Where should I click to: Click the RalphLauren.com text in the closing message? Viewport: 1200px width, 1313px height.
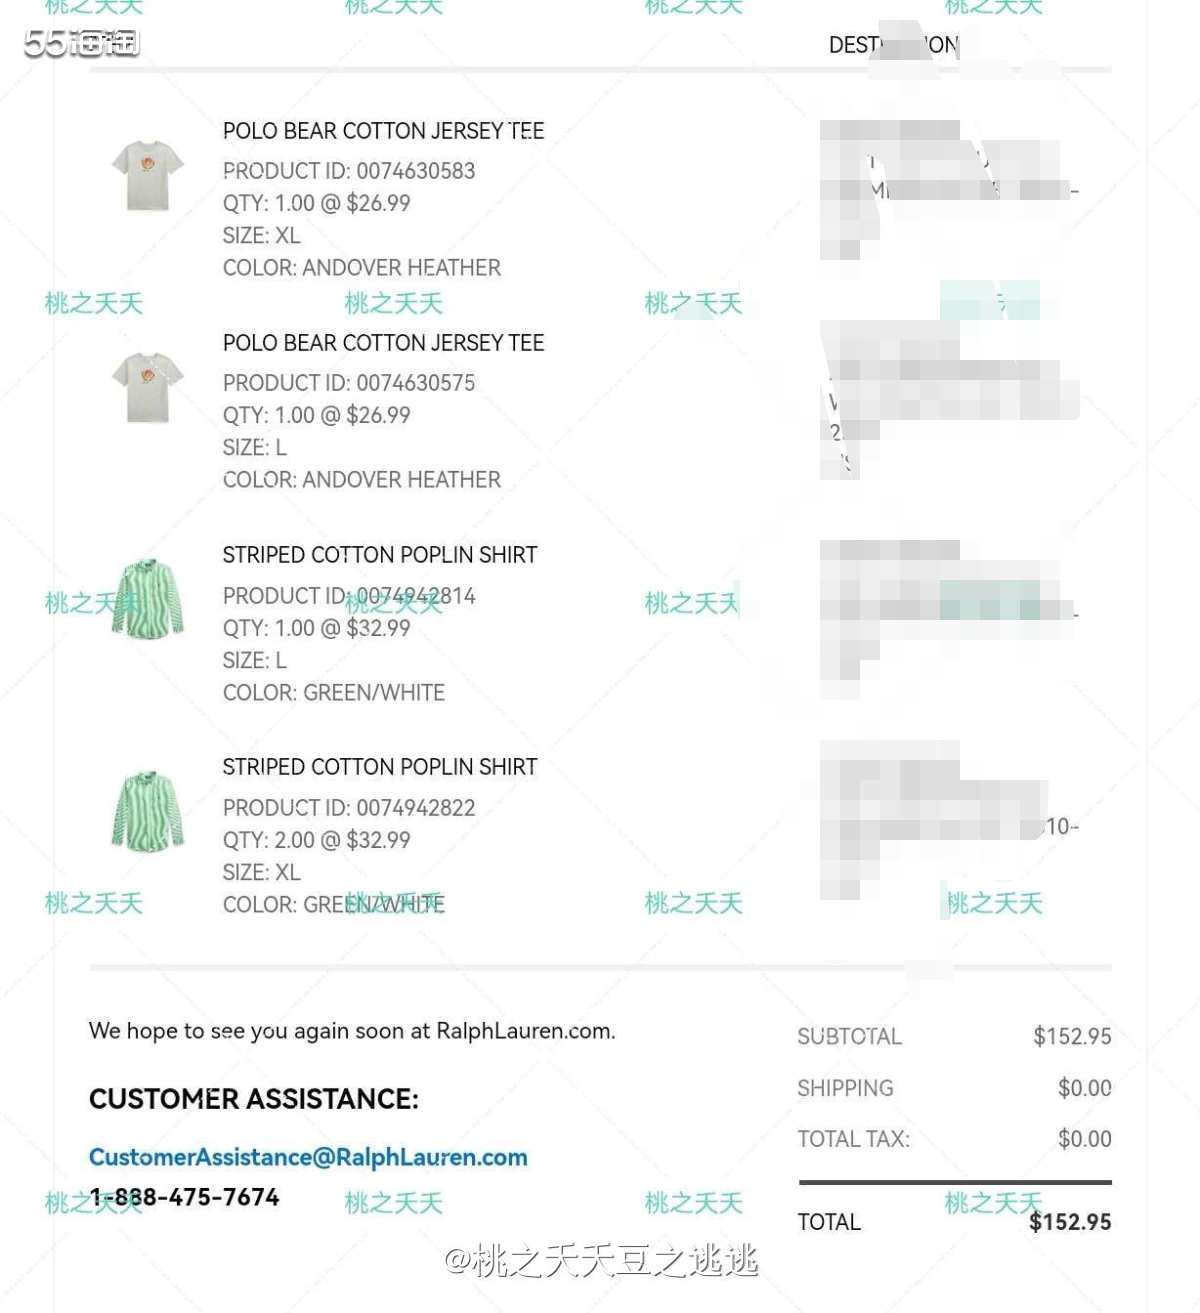pyautogui.click(x=525, y=1031)
